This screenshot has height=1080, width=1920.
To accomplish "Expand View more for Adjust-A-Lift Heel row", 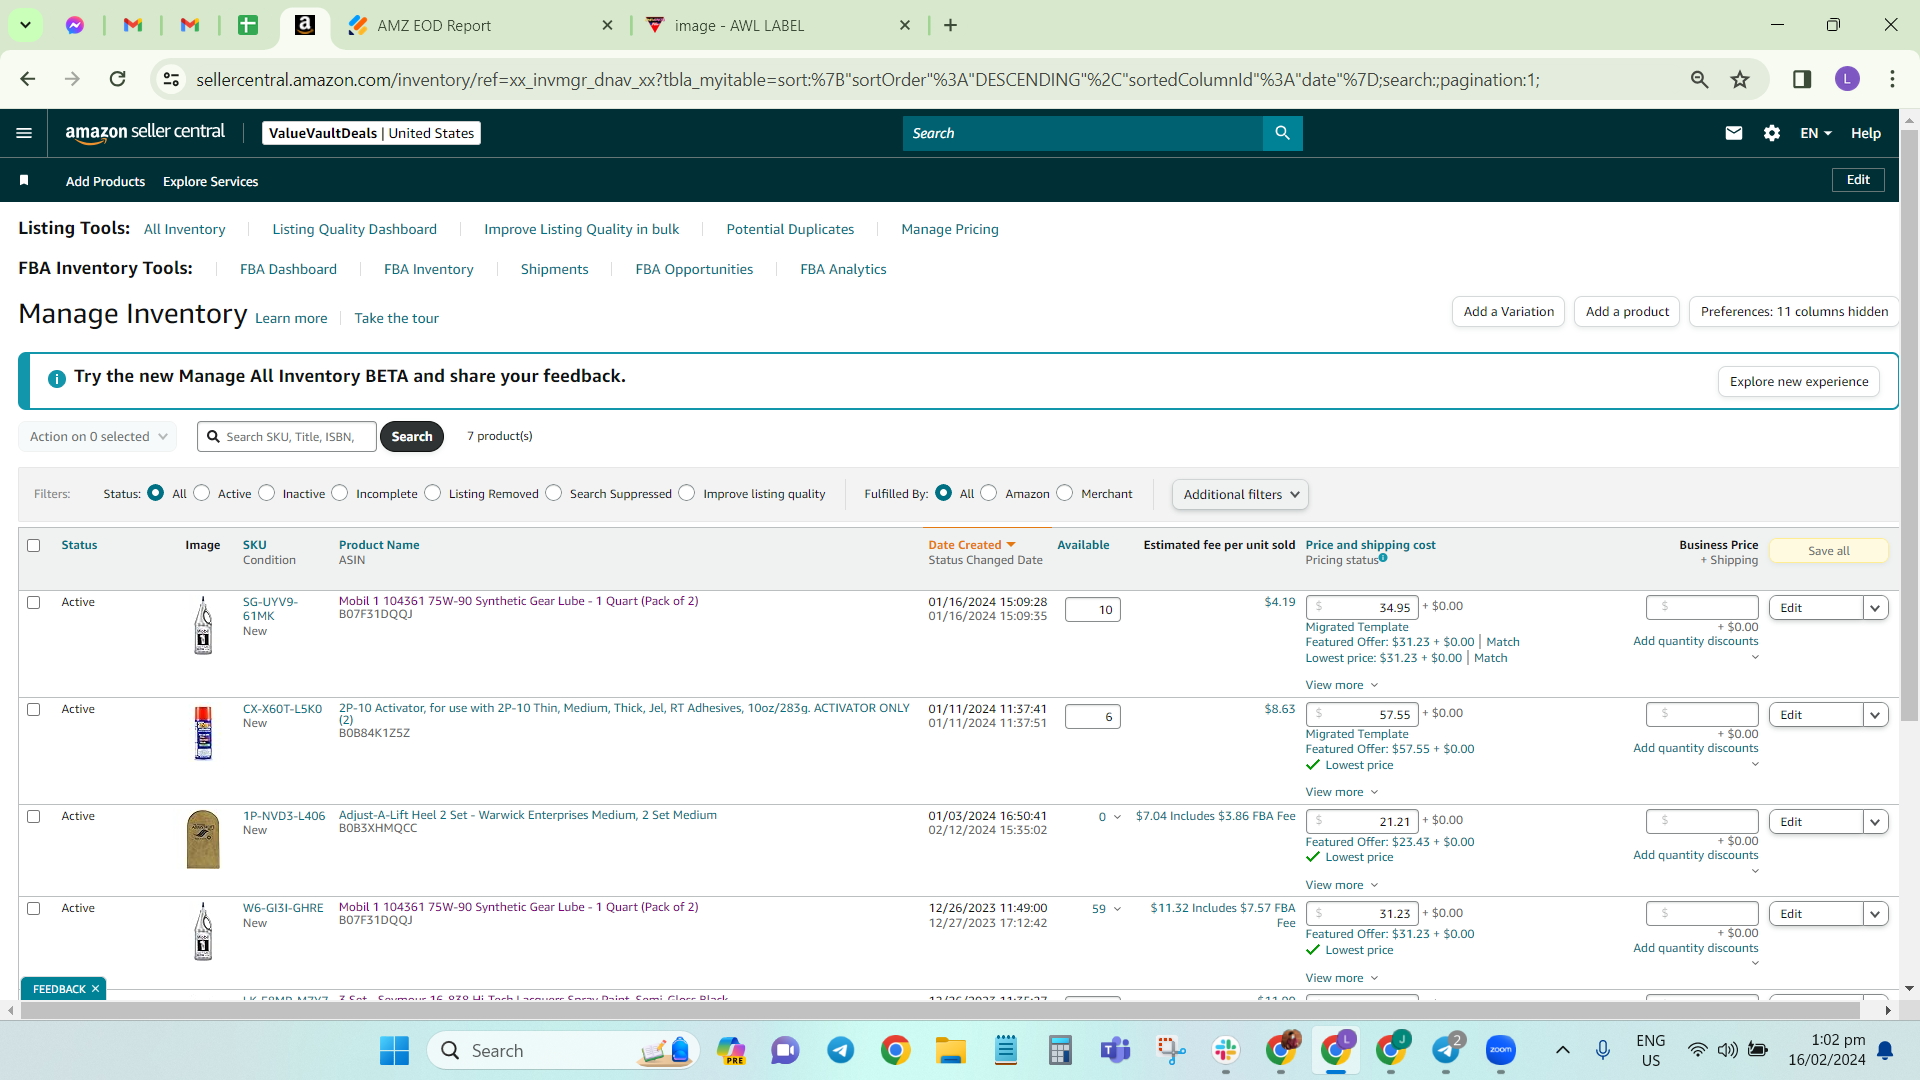I will tap(1342, 885).
